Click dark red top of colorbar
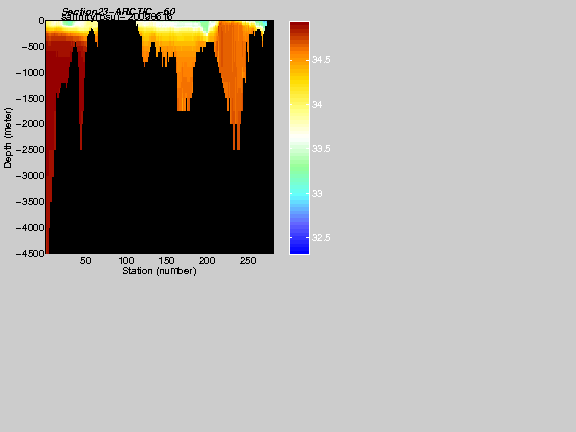576x432 pixels. point(299,28)
